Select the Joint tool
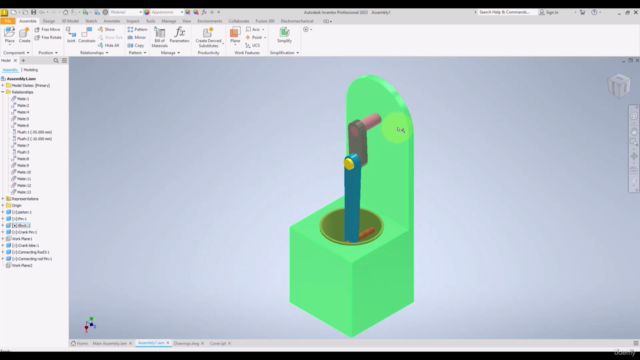The height and width of the screenshot is (360, 640). coord(71,35)
